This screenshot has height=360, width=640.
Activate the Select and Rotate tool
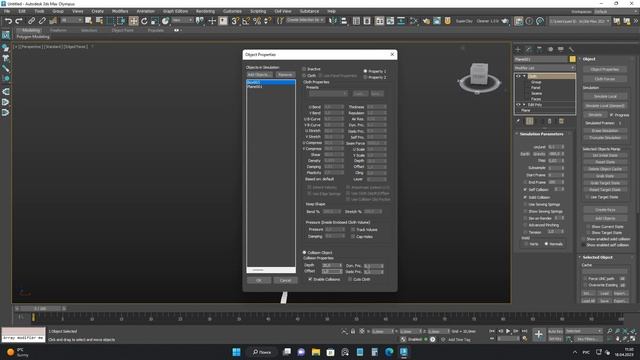click(144, 21)
